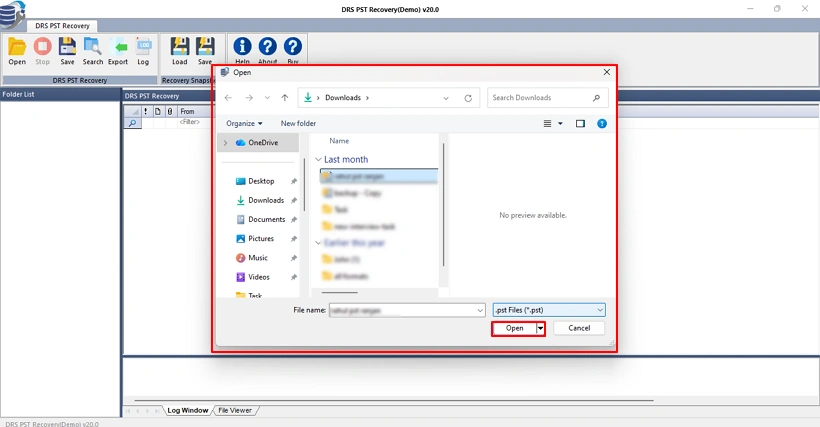Click the Open button's split dropdown arrow
This screenshot has width=820, height=427.
tap(540, 328)
